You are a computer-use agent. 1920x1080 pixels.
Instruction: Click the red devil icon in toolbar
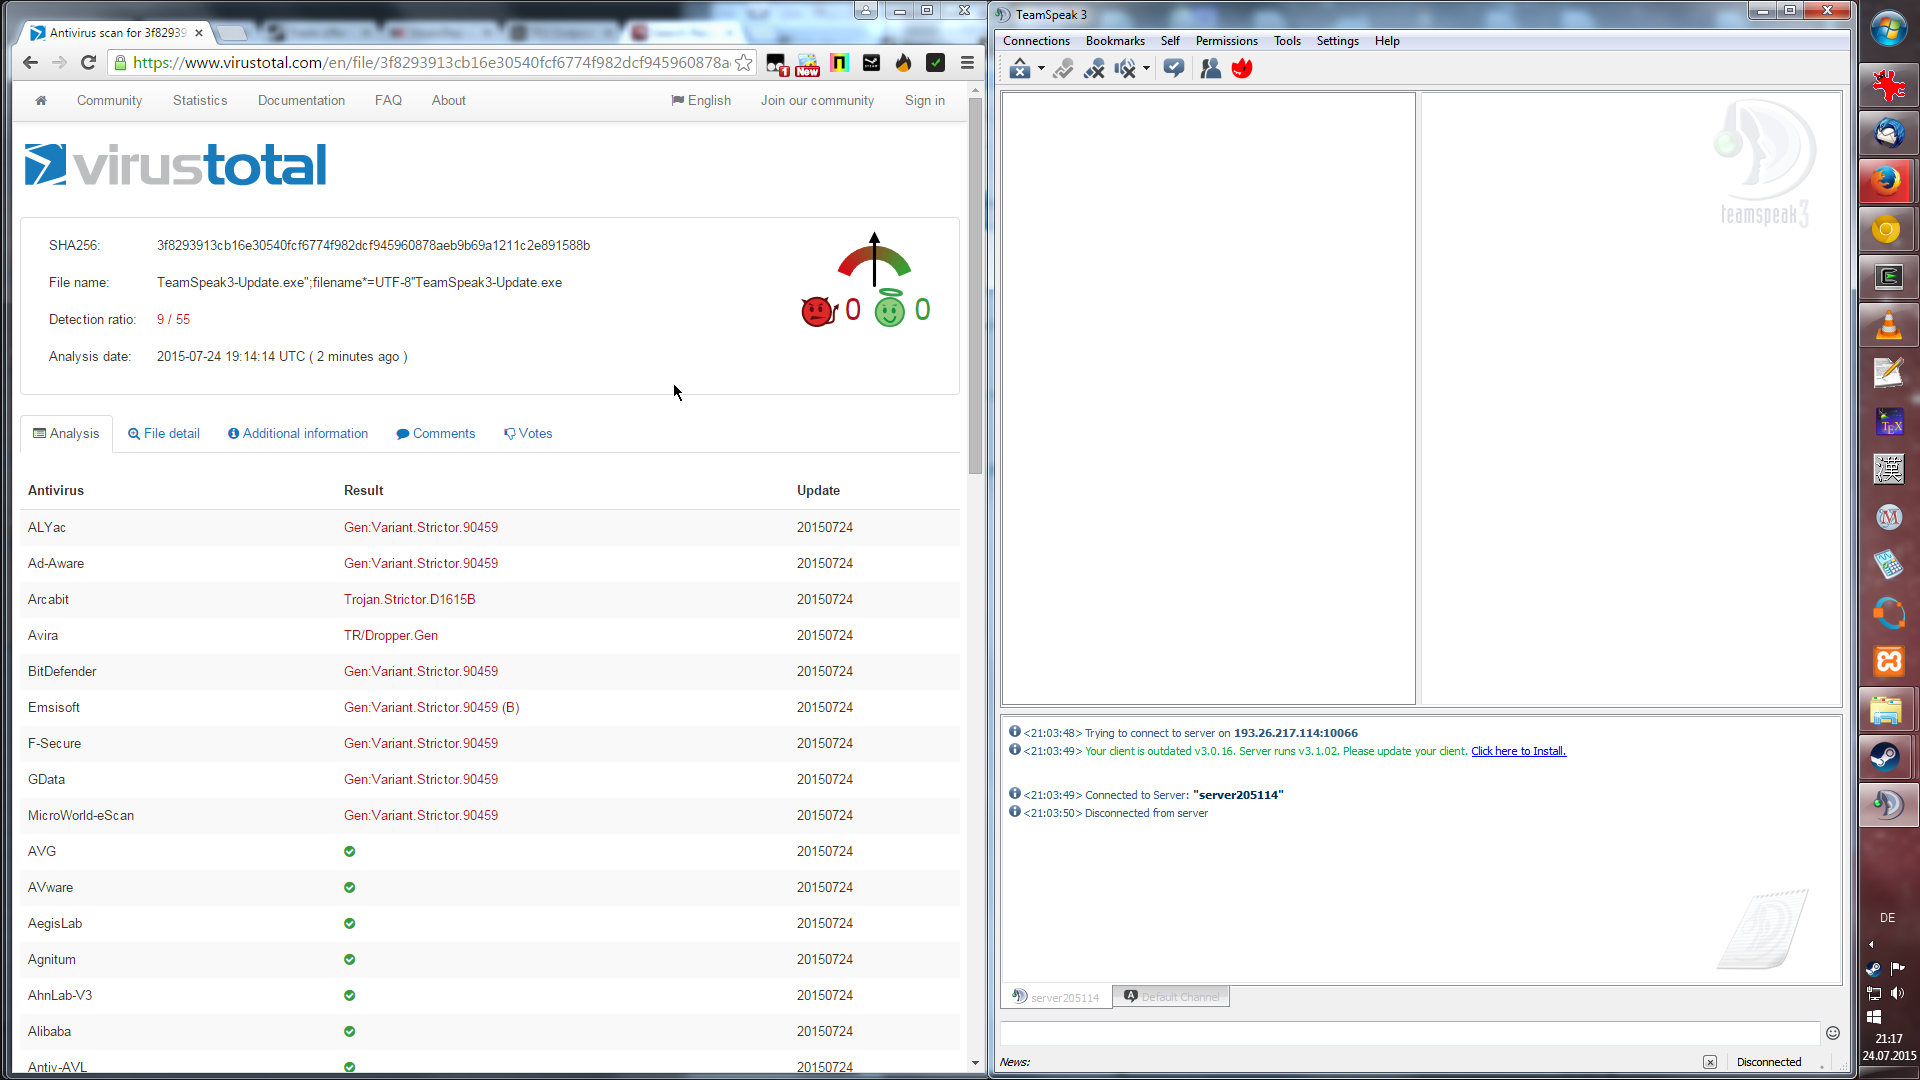point(1242,68)
